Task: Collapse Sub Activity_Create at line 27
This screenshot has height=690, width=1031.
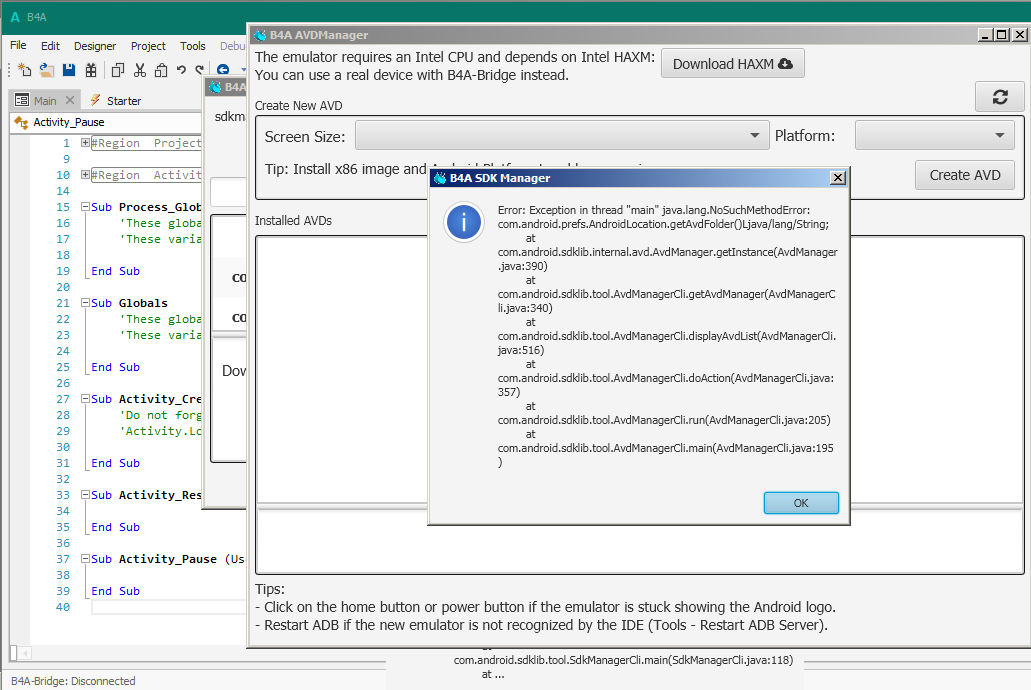Action: [85, 399]
